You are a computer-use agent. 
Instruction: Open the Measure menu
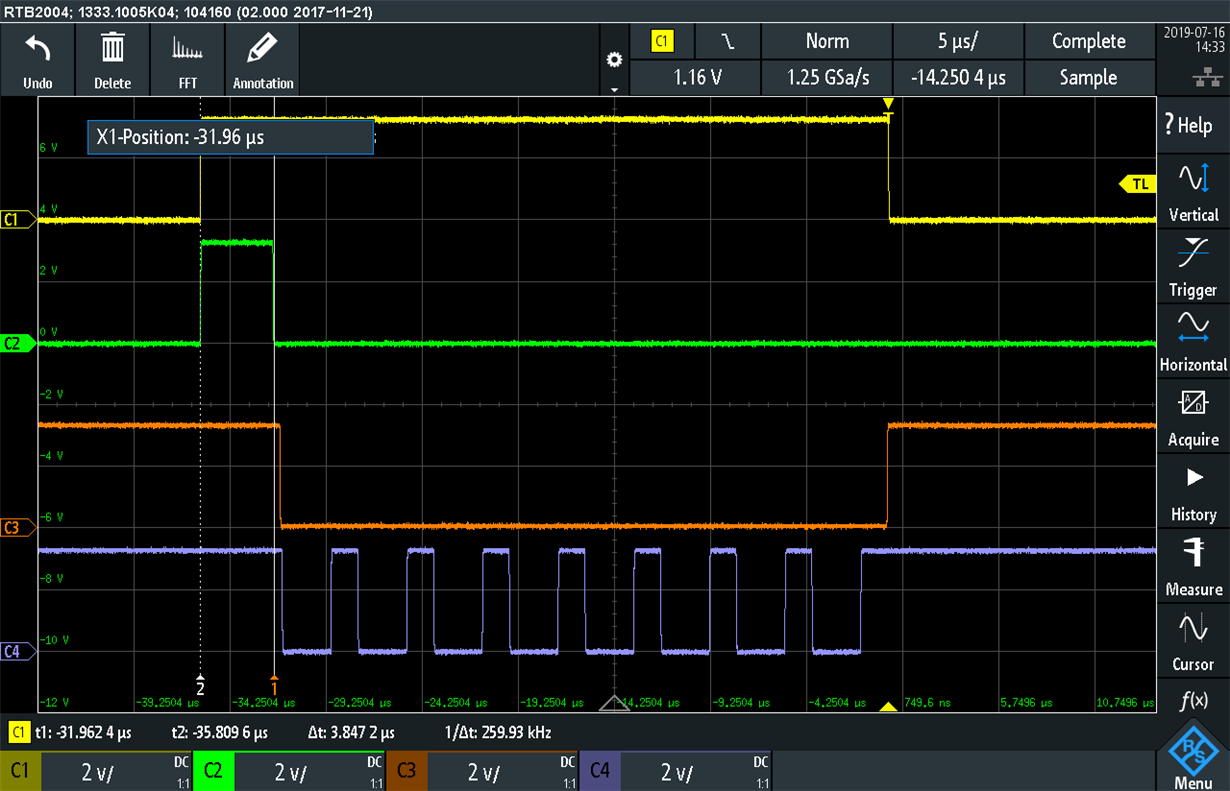1194,568
